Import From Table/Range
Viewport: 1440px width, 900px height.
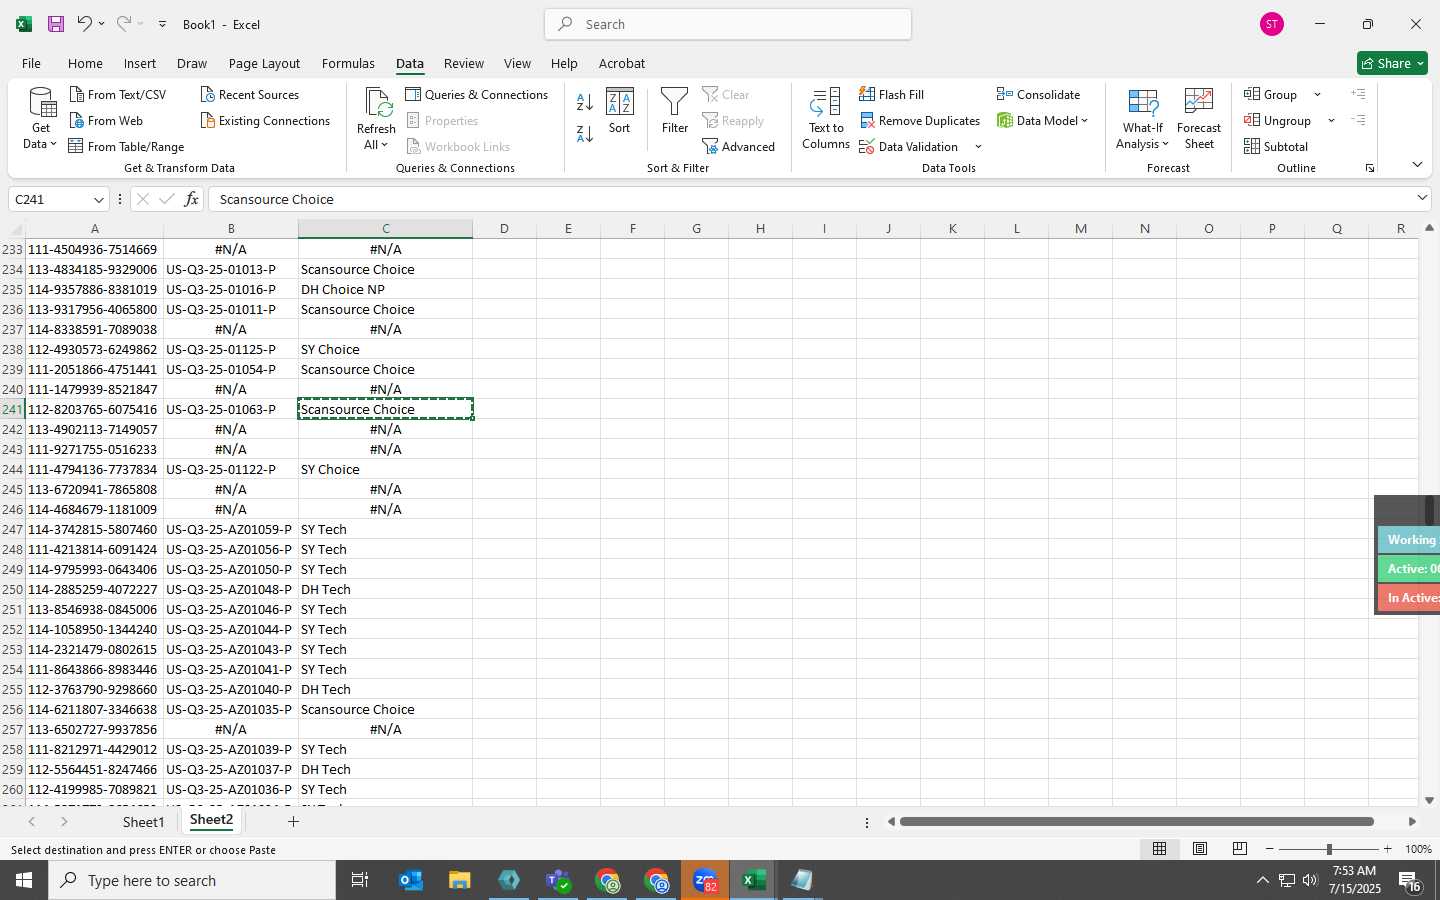tap(127, 146)
